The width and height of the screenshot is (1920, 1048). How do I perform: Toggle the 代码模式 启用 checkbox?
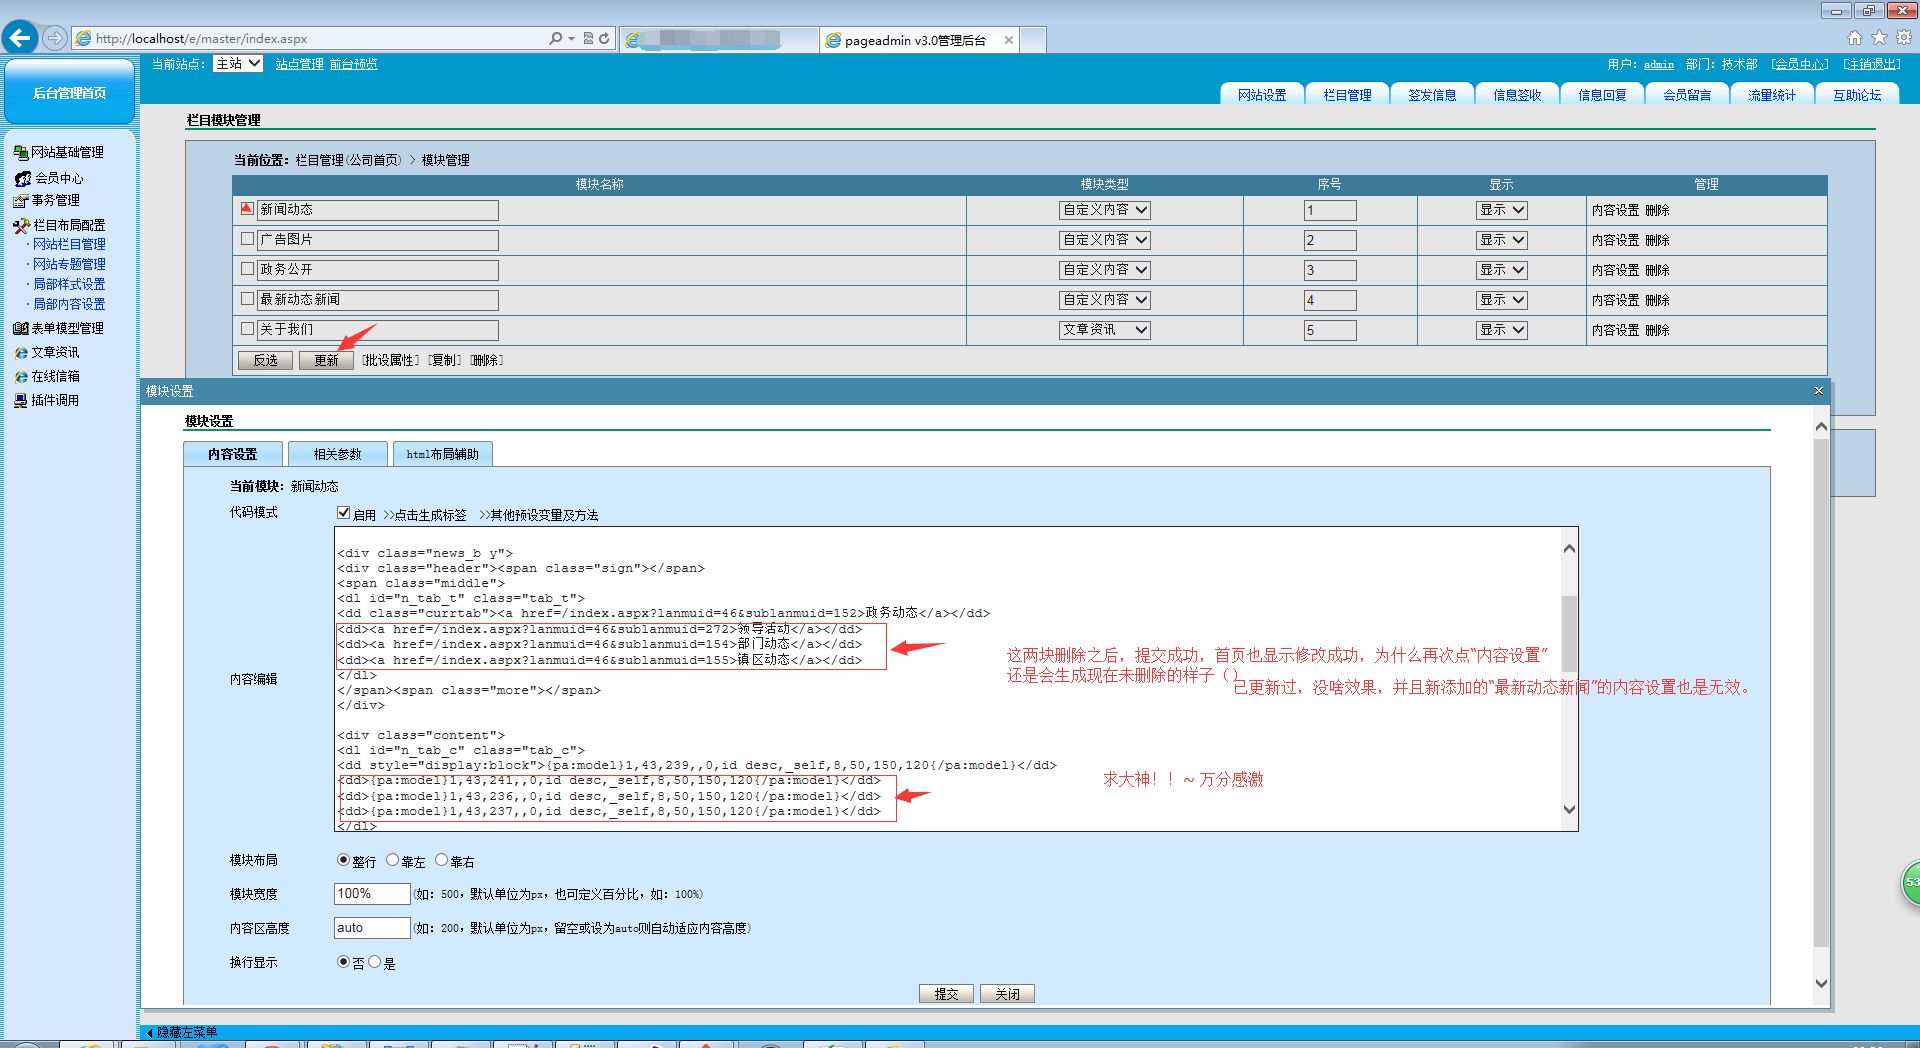[x=343, y=513]
